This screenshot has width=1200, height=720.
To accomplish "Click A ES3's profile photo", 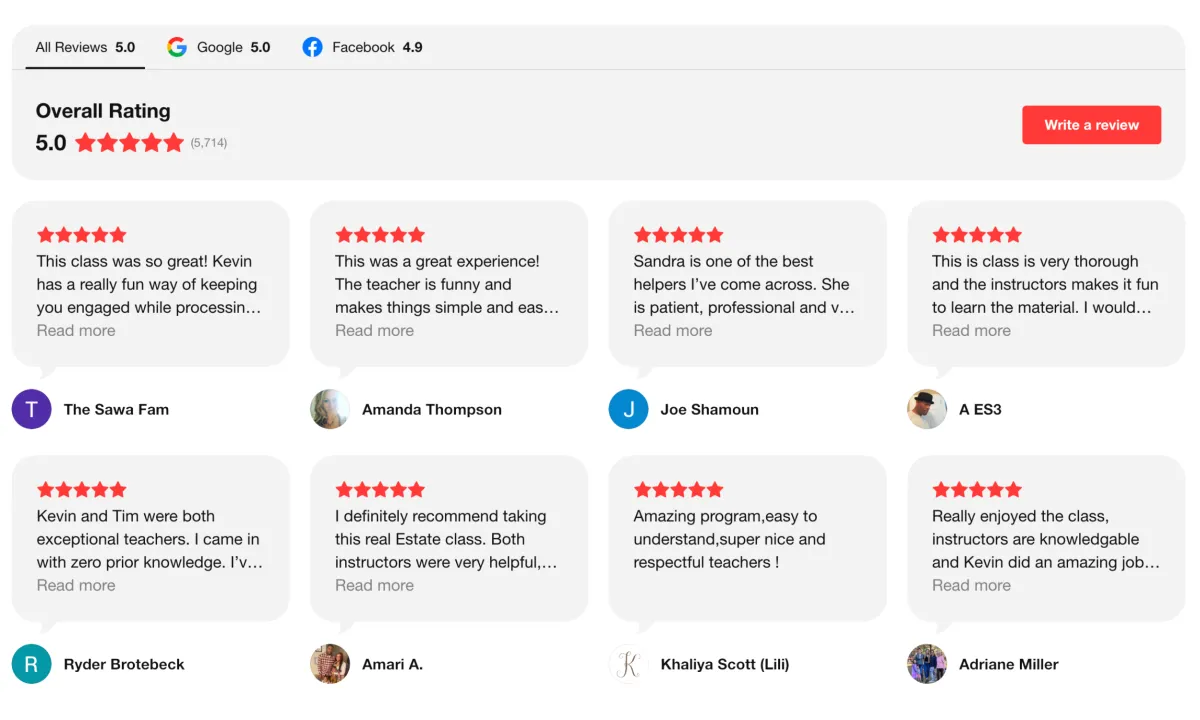I will [926, 409].
